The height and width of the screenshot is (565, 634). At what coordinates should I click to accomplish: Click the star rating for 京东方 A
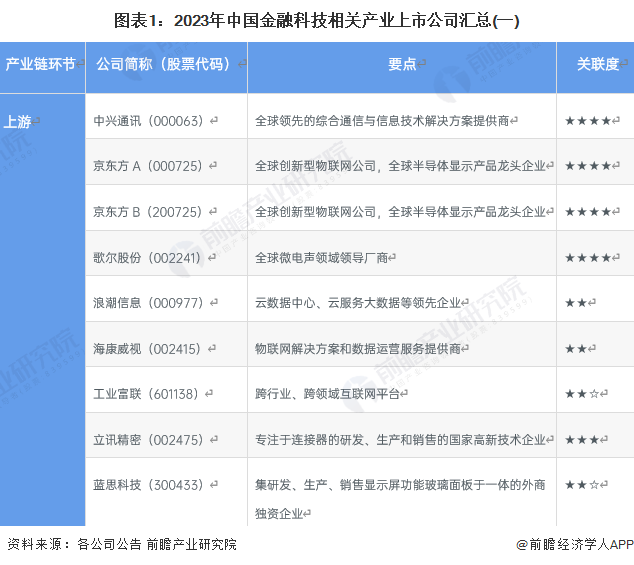(x=588, y=166)
